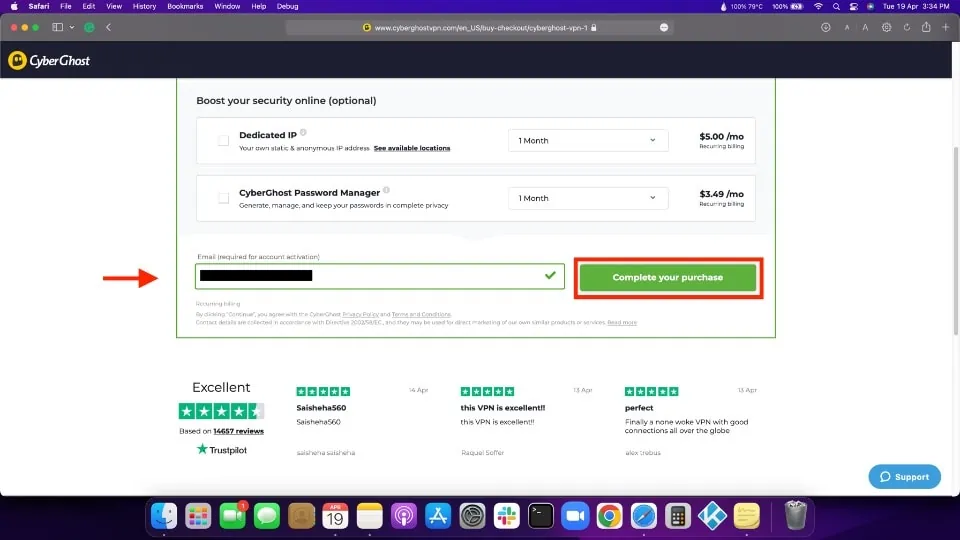Open Terminal from the Dock
This screenshot has height=540, width=960.
[x=541, y=516]
